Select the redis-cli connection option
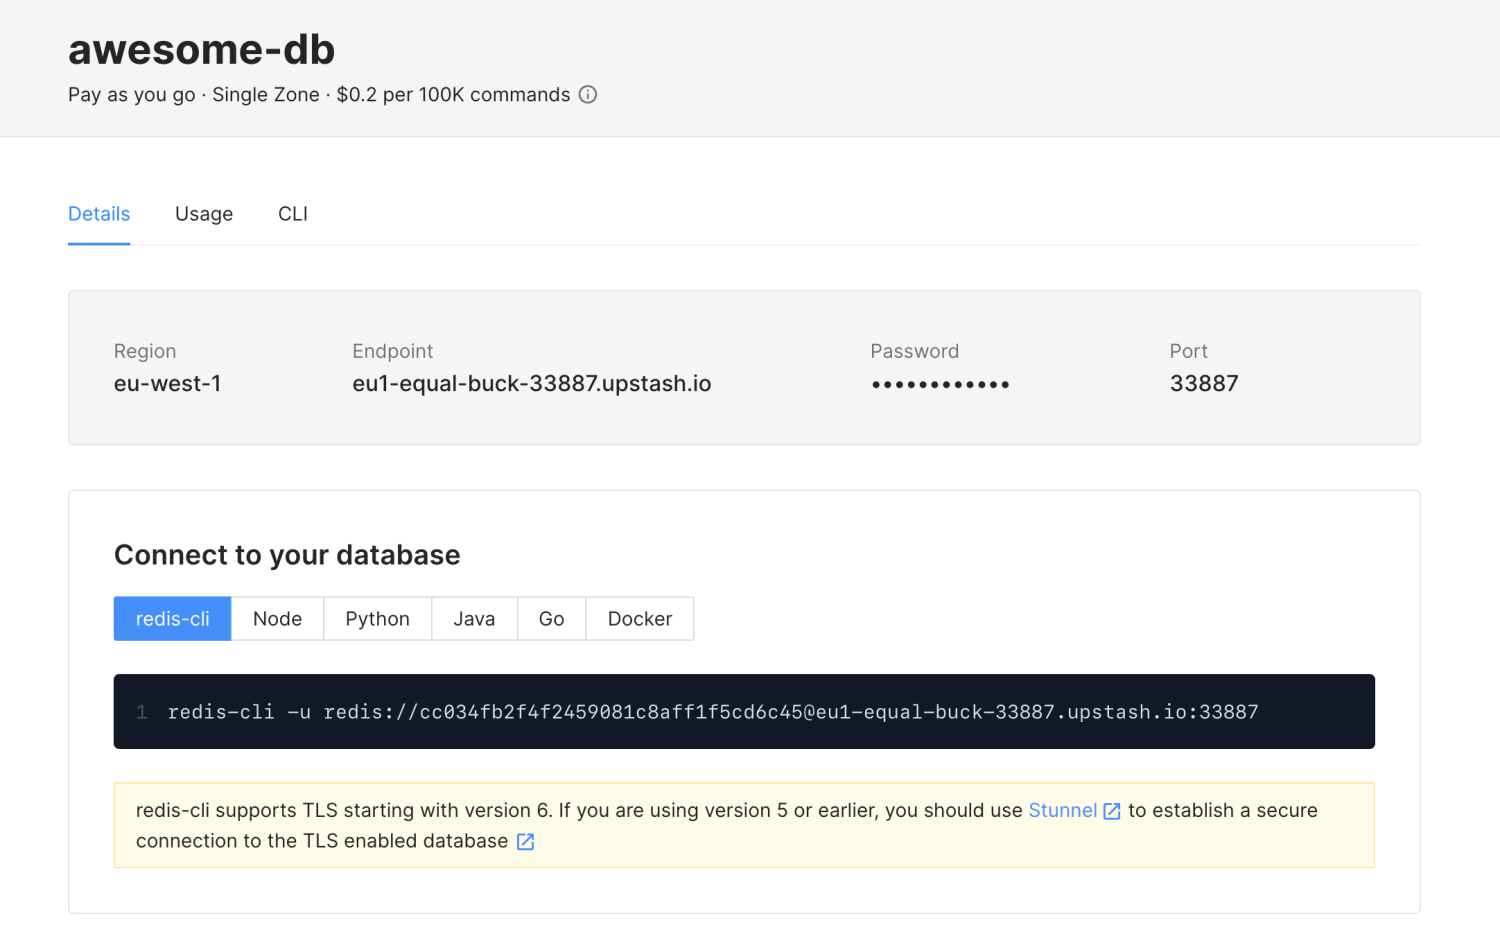 point(172,619)
